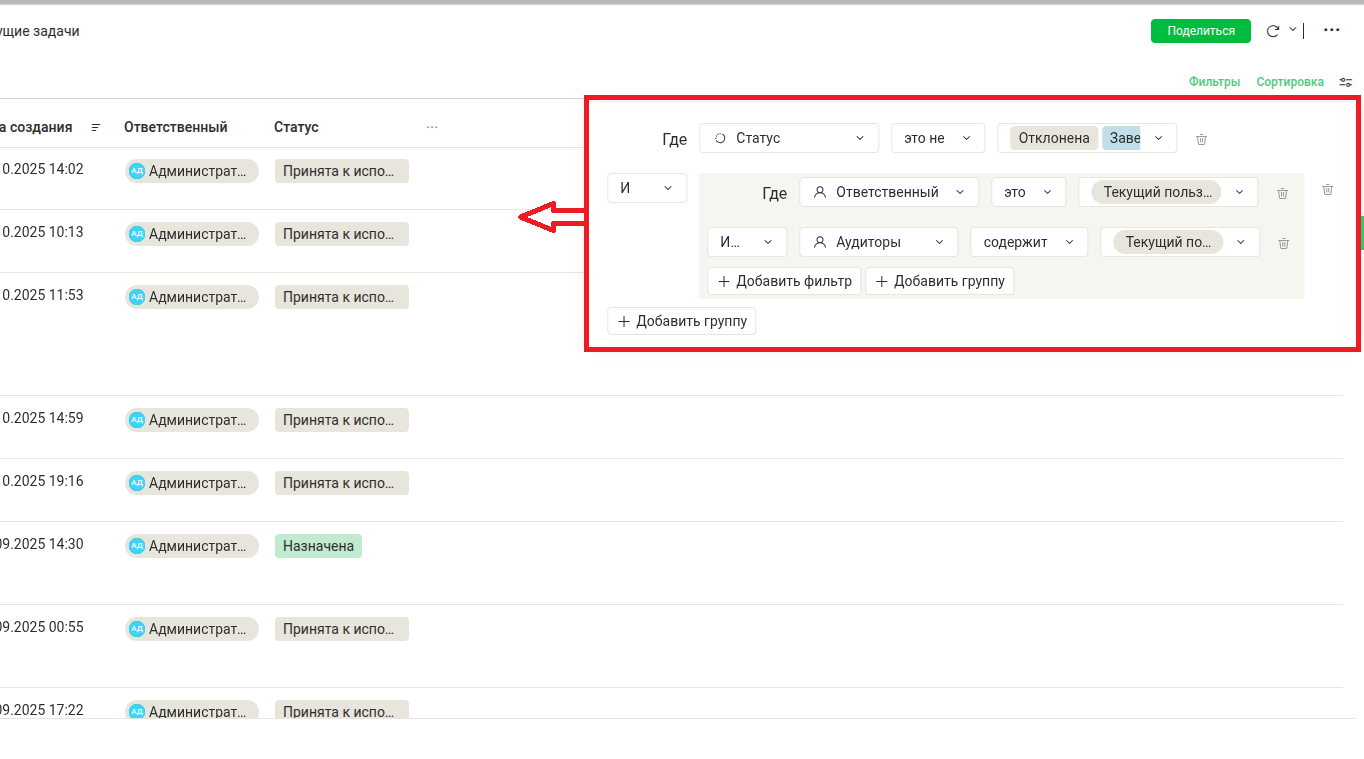Viewport: 1364px width, 759px height.
Task: Click the refresh icon near Поделиться
Action: click(1273, 31)
